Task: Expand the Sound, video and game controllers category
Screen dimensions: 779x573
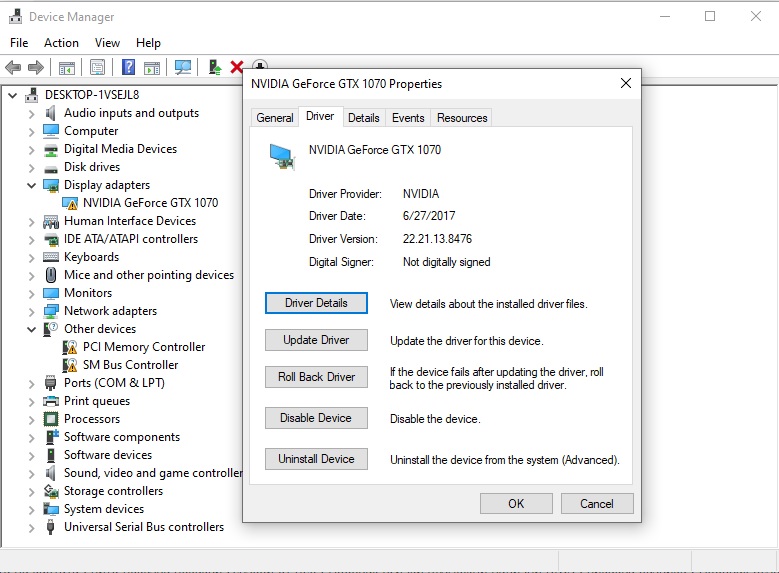Action: pyautogui.click(x=31, y=474)
